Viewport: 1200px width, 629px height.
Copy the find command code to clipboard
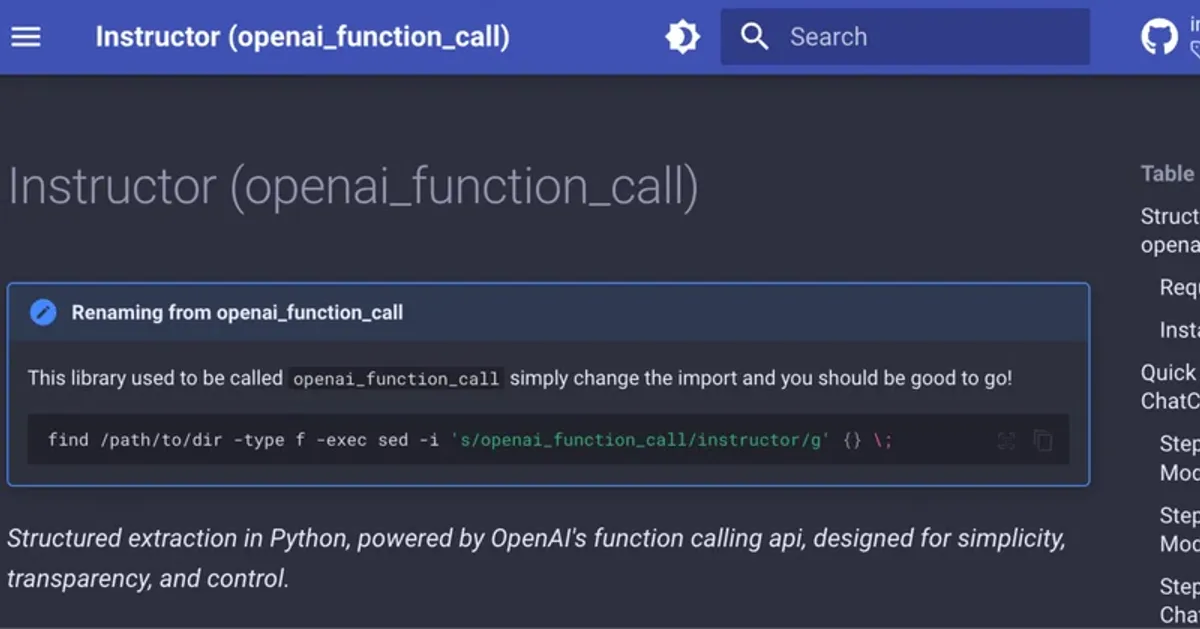1043,441
